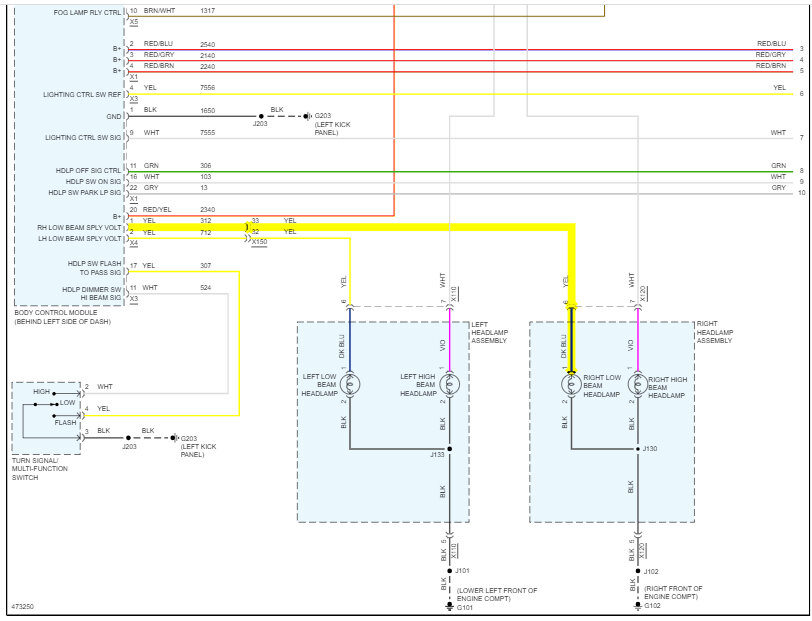Click the BRN/WHT wire color label
Screen dimensions: 812x621
point(160,11)
